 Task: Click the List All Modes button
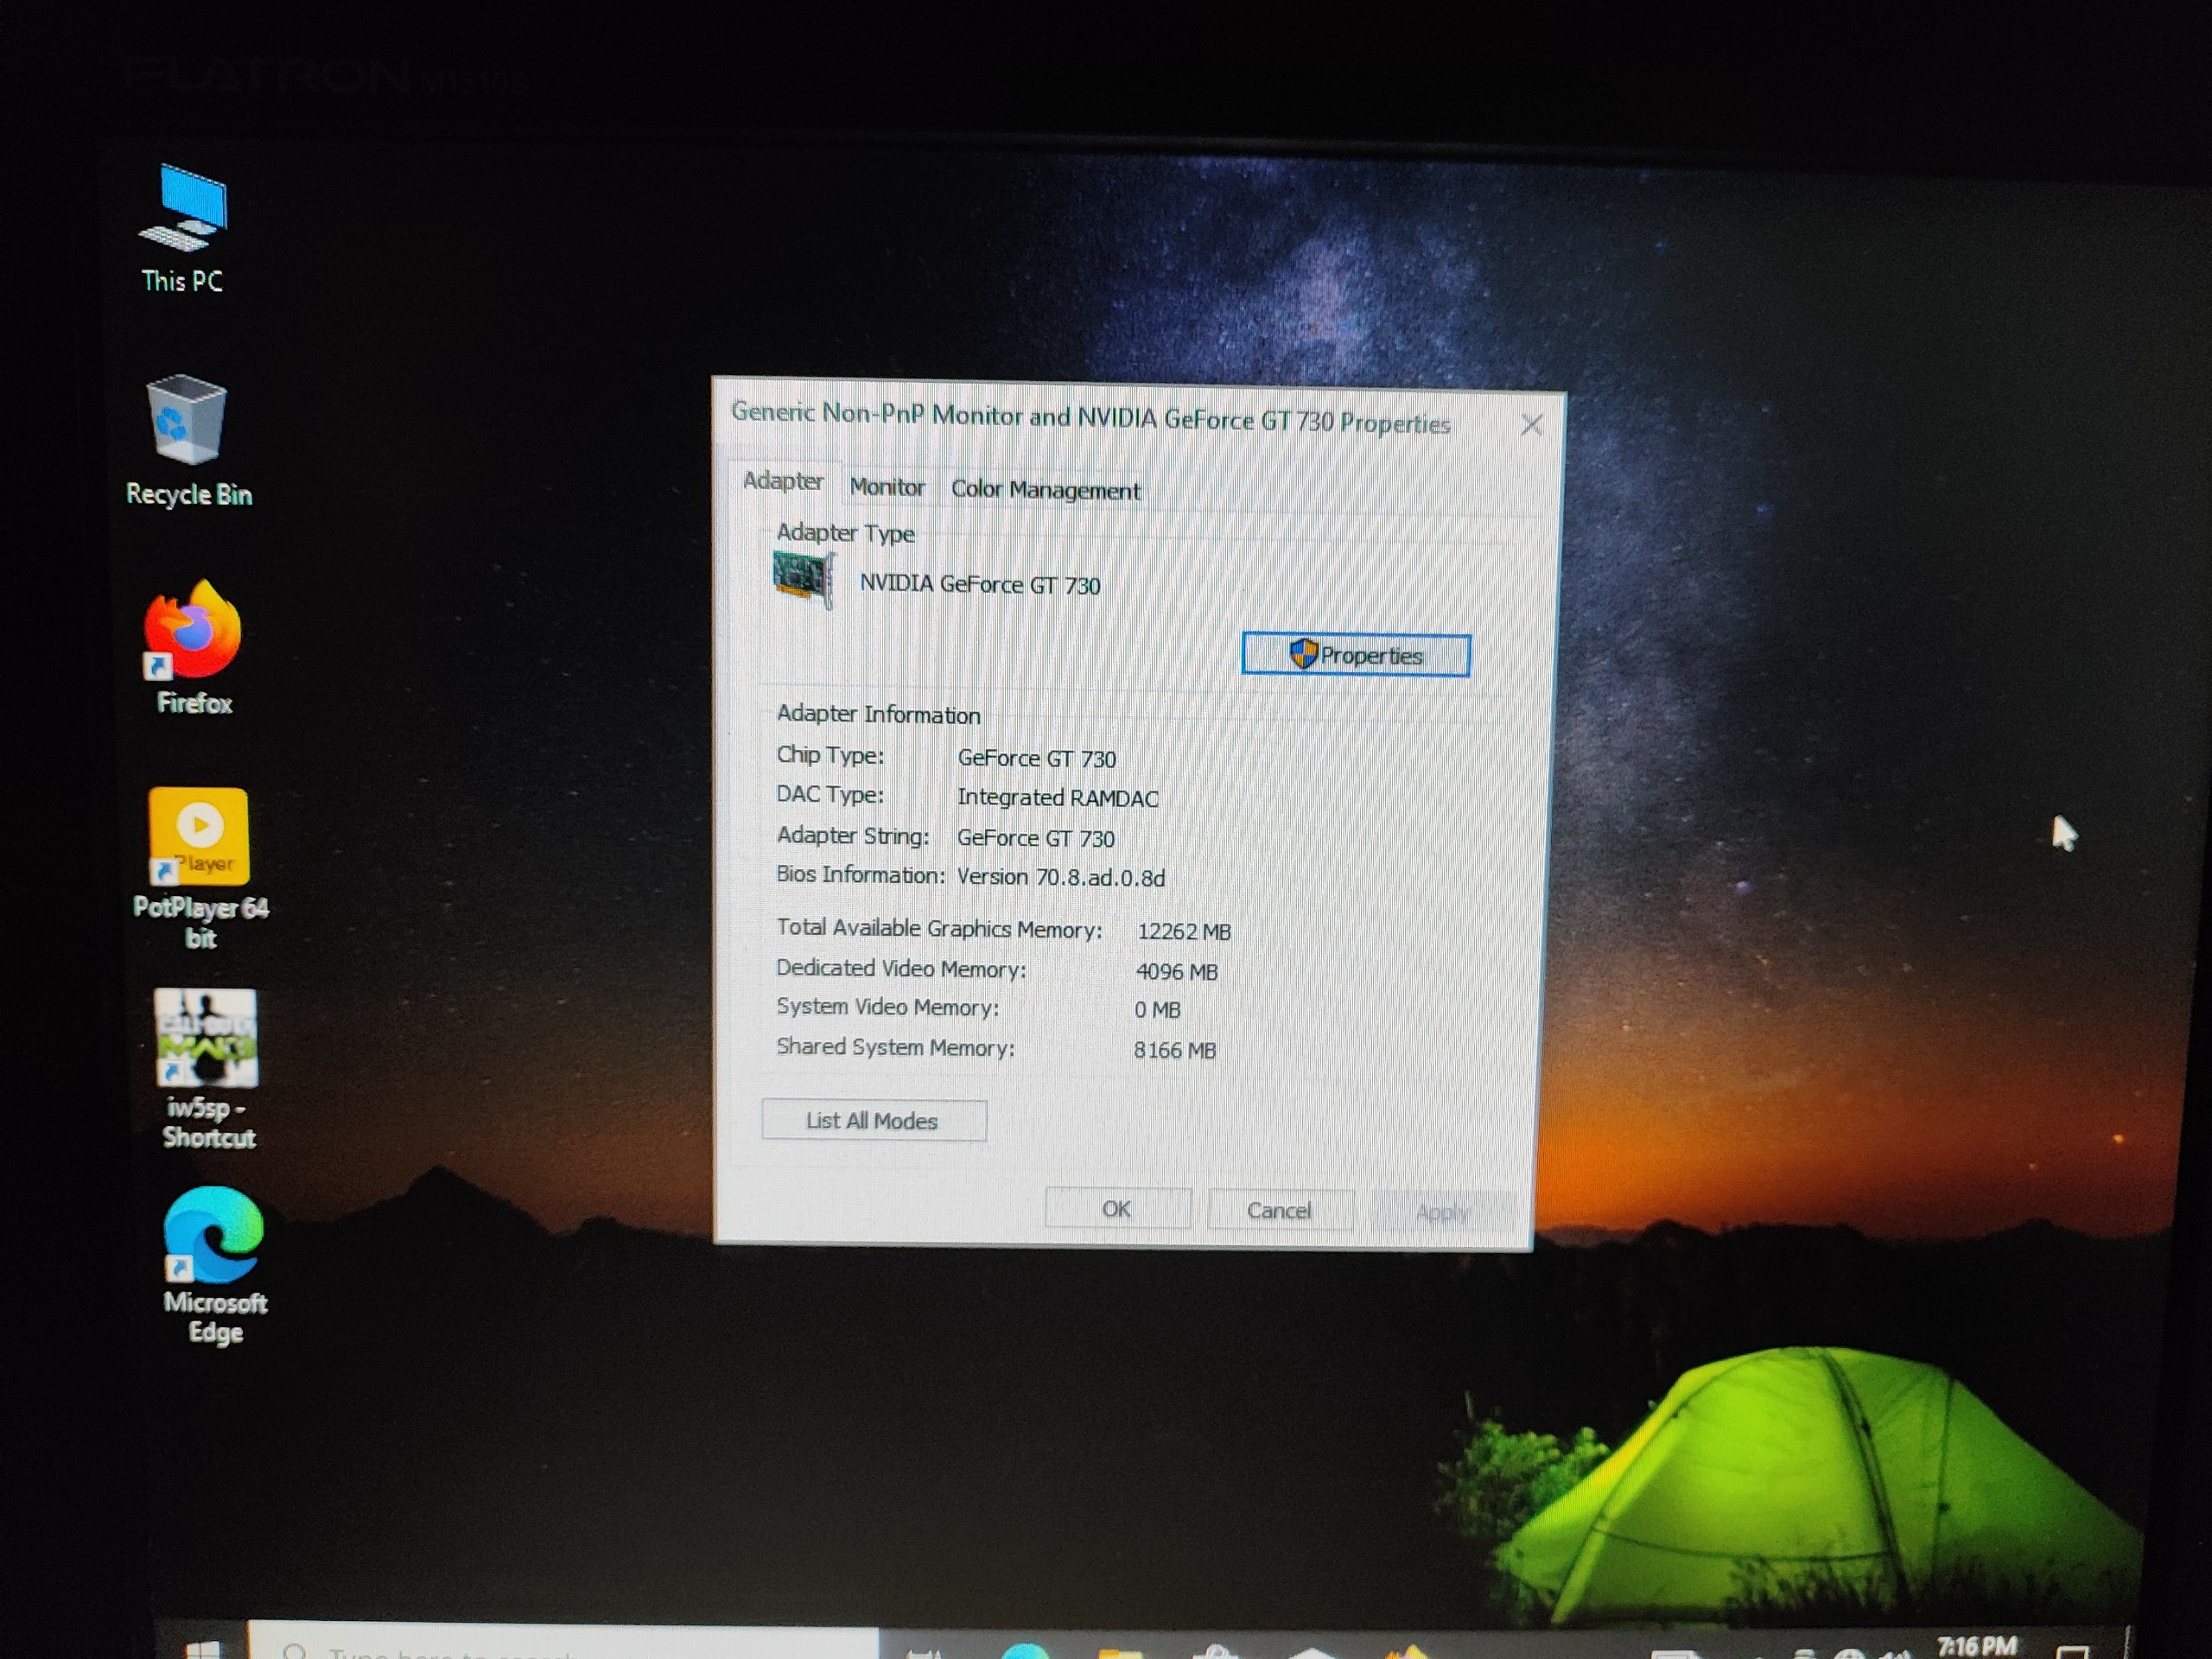tap(873, 1120)
